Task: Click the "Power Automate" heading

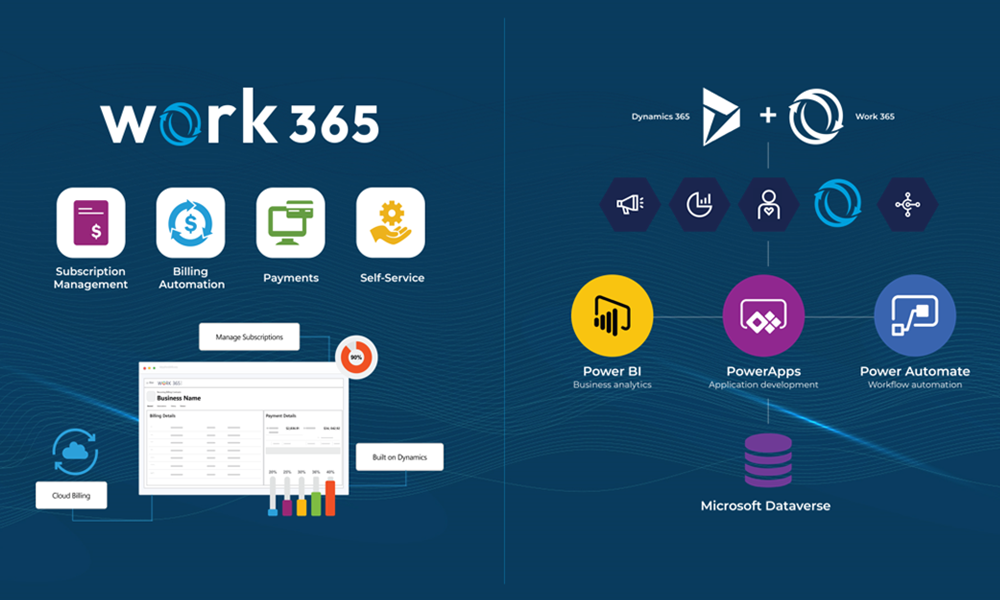Action: pyautogui.click(x=915, y=371)
